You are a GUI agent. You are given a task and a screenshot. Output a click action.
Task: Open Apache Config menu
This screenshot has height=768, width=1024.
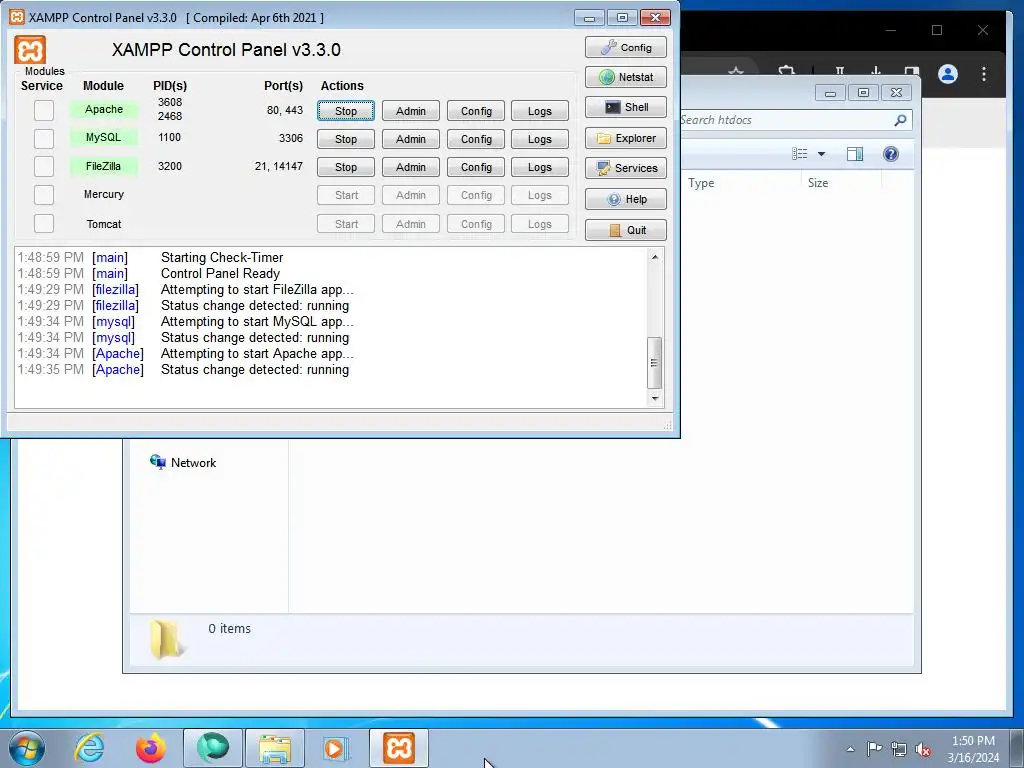(x=475, y=111)
